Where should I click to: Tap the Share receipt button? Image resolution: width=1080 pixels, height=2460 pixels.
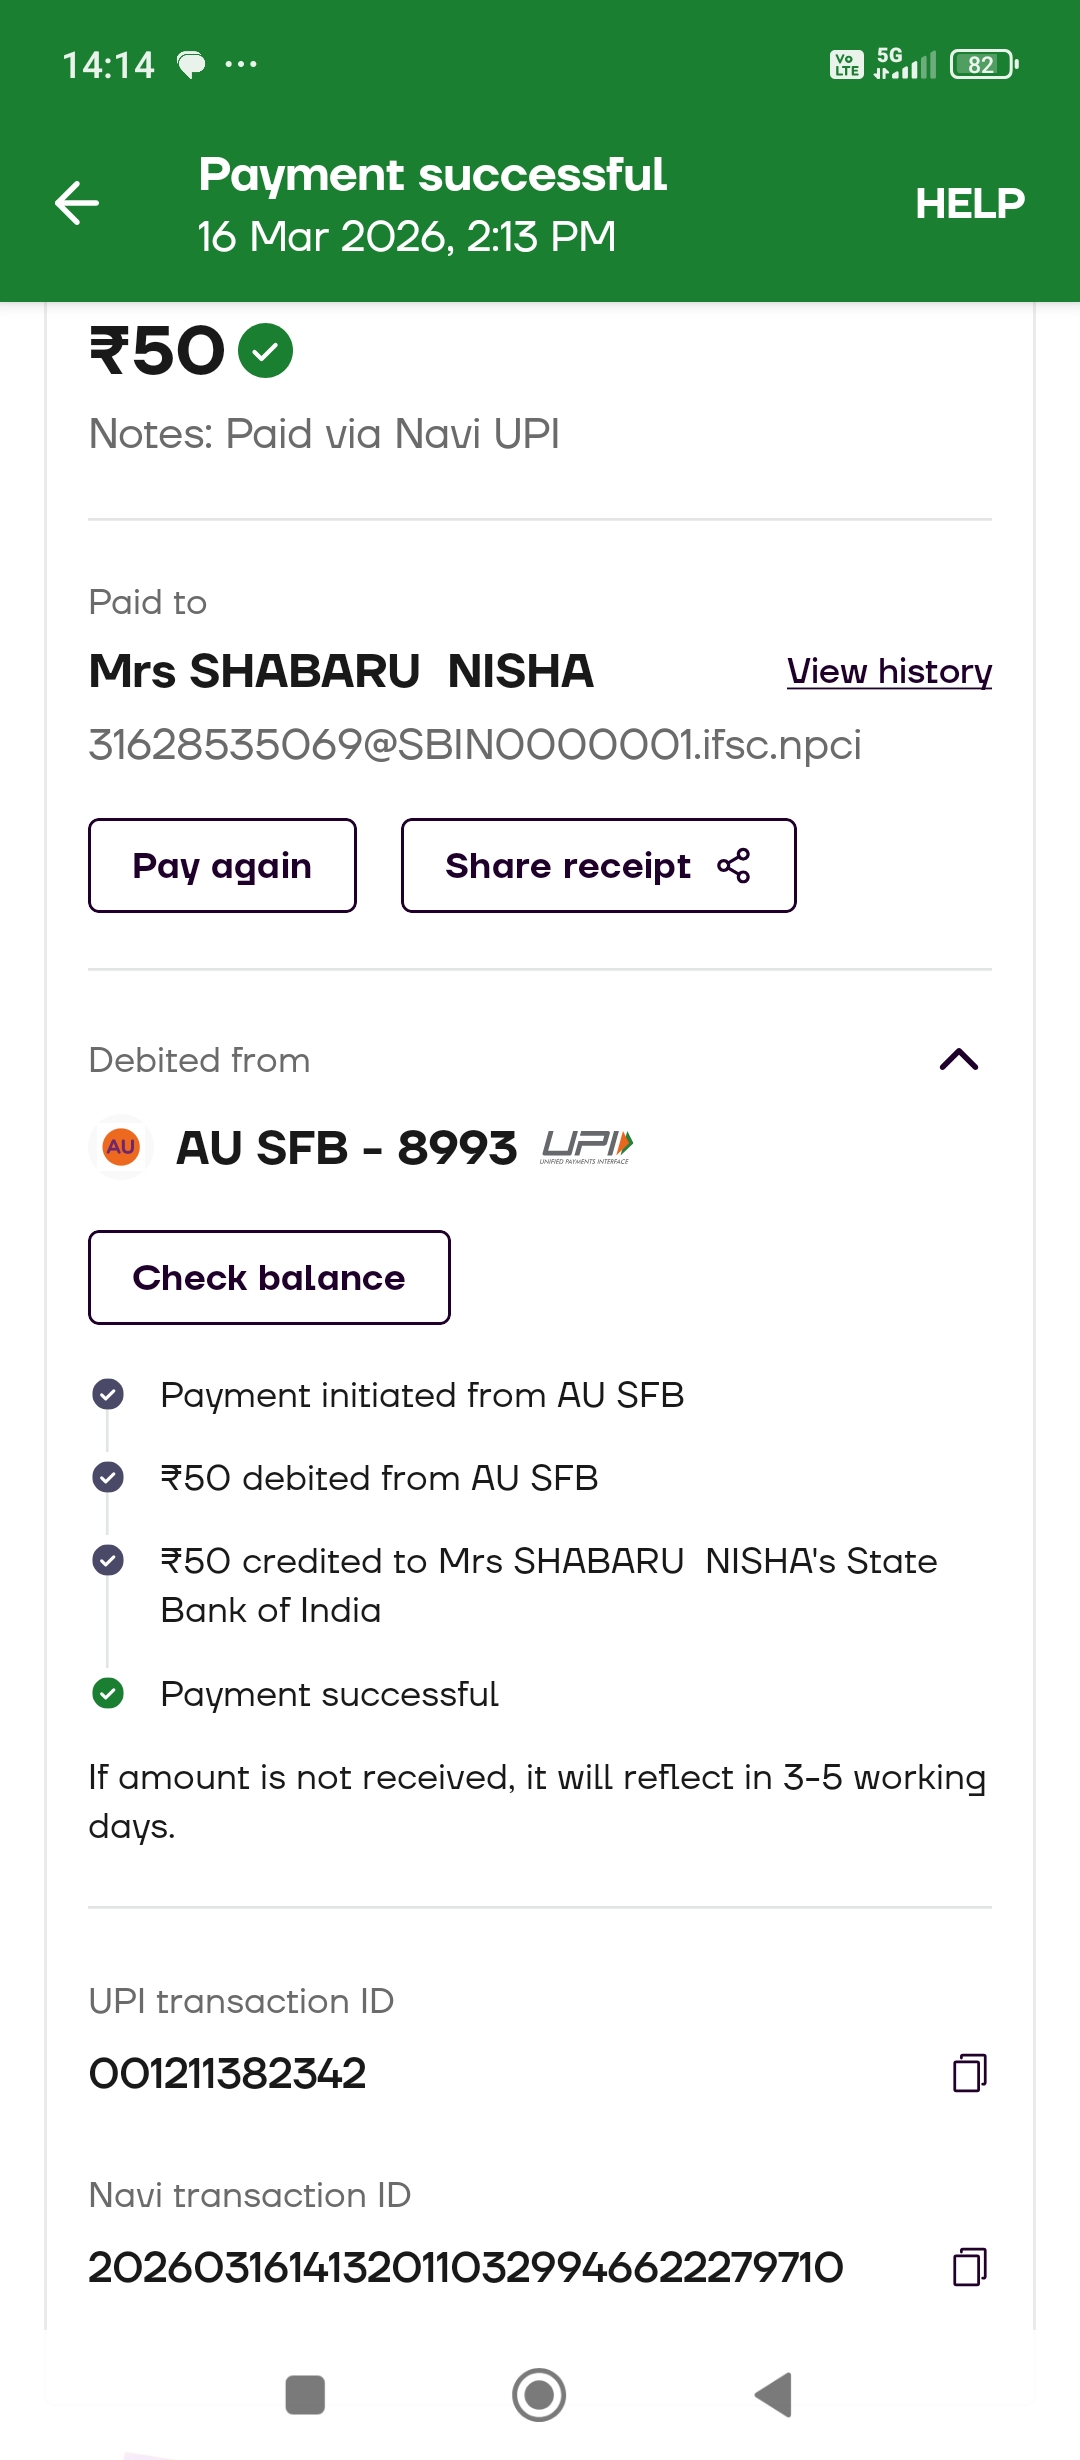pyautogui.click(x=598, y=866)
